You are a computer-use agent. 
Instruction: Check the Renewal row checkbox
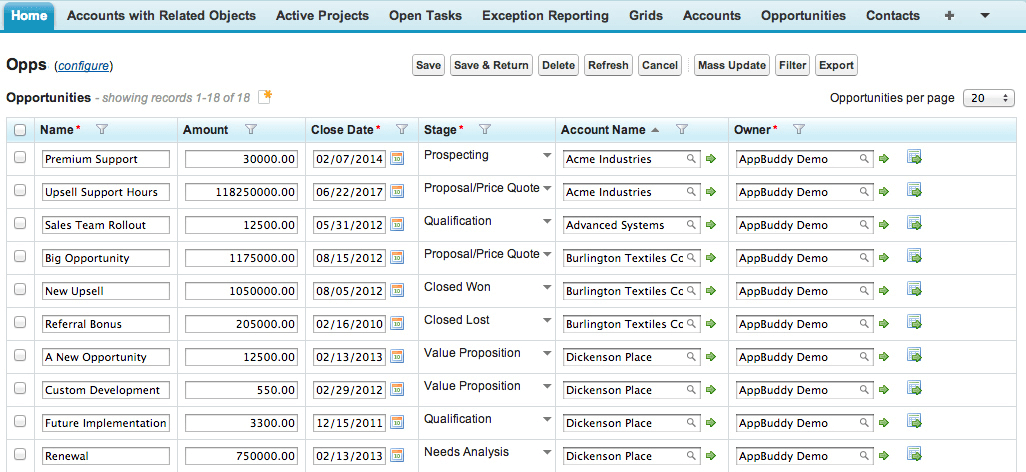pyautogui.click(x=20, y=456)
